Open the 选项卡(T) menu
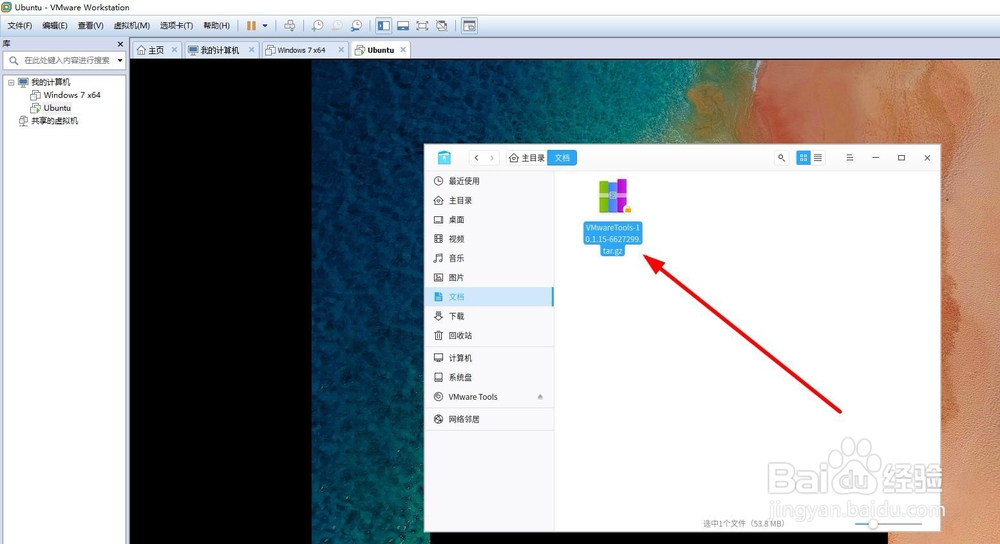 tap(176, 26)
